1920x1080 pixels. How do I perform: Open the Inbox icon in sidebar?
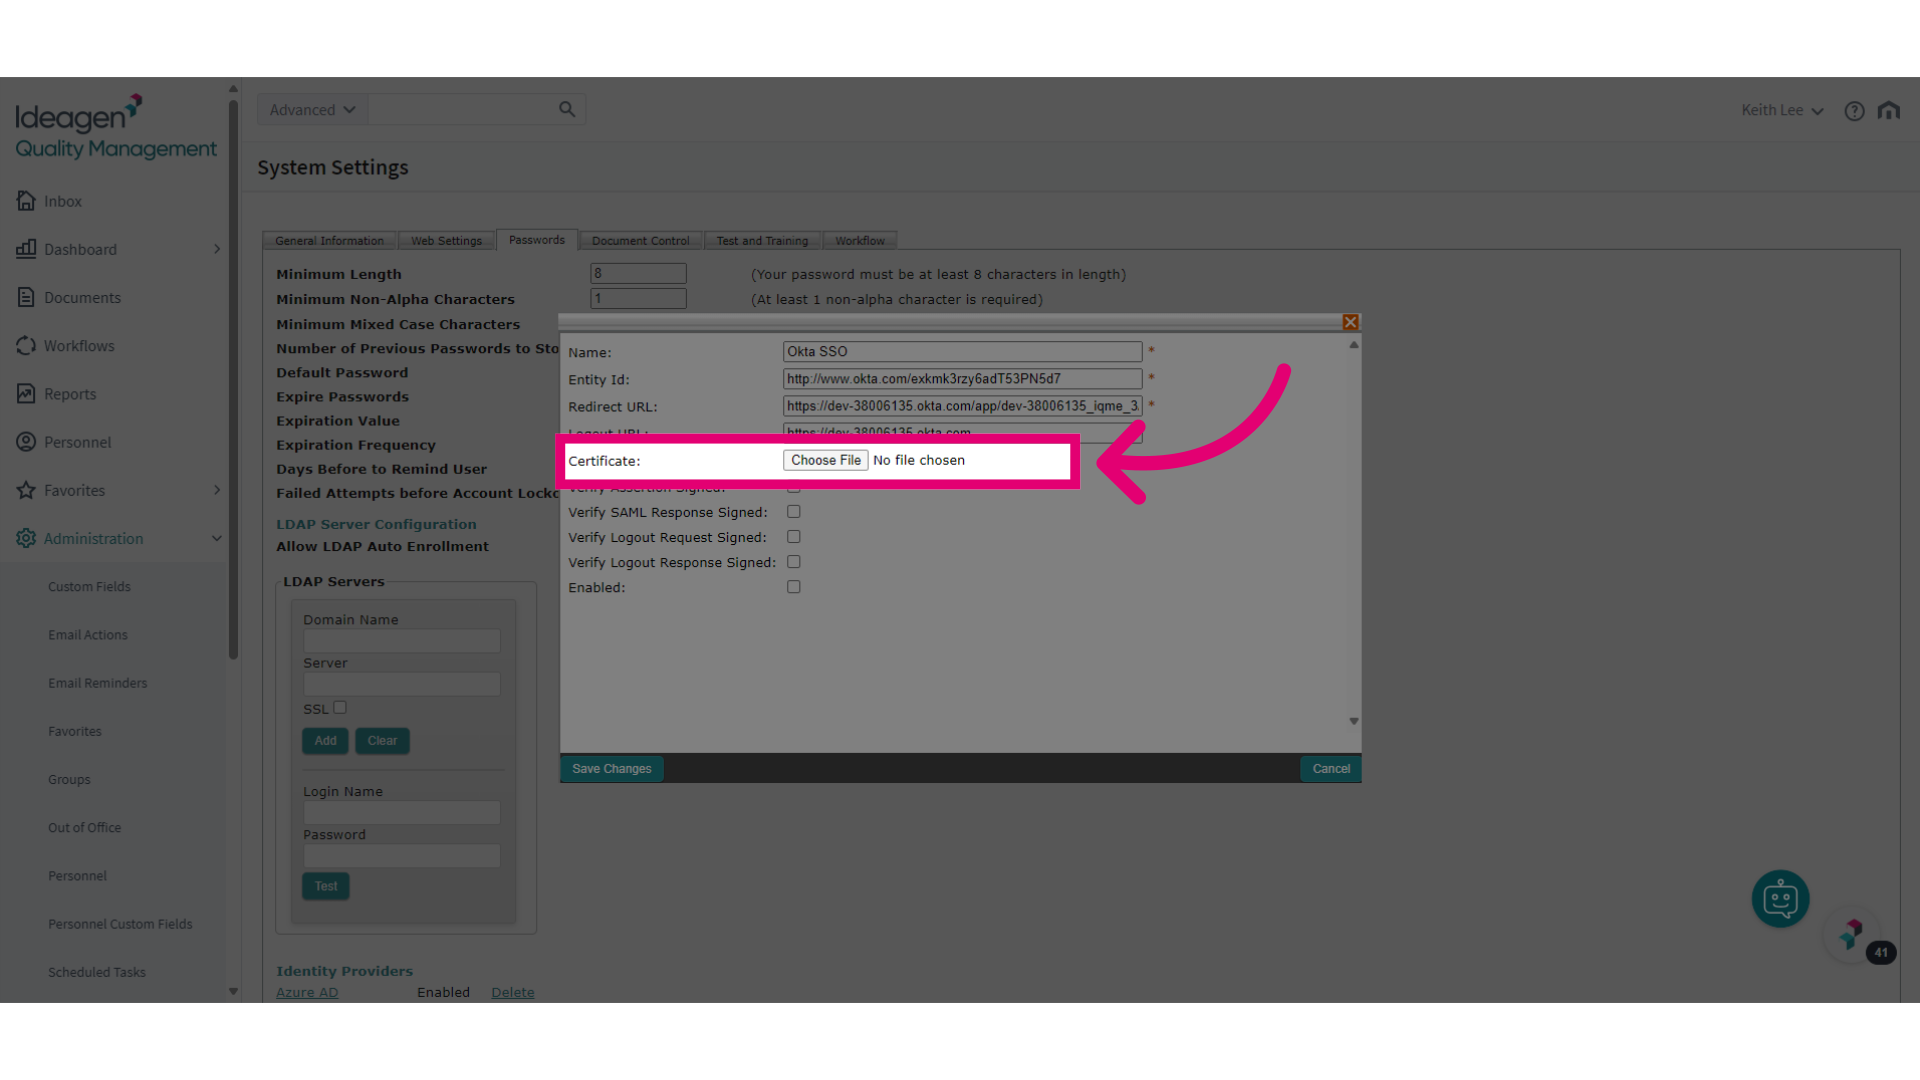[x=26, y=201]
